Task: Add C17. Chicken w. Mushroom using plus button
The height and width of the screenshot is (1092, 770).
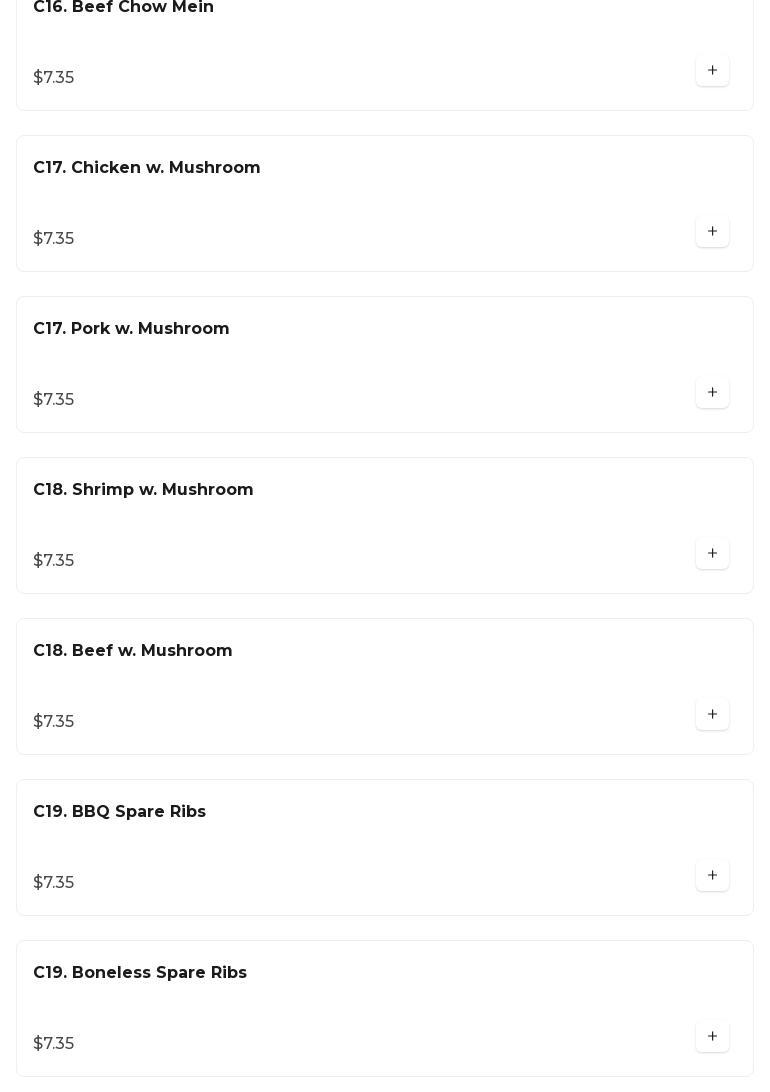Action: coord(712,232)
